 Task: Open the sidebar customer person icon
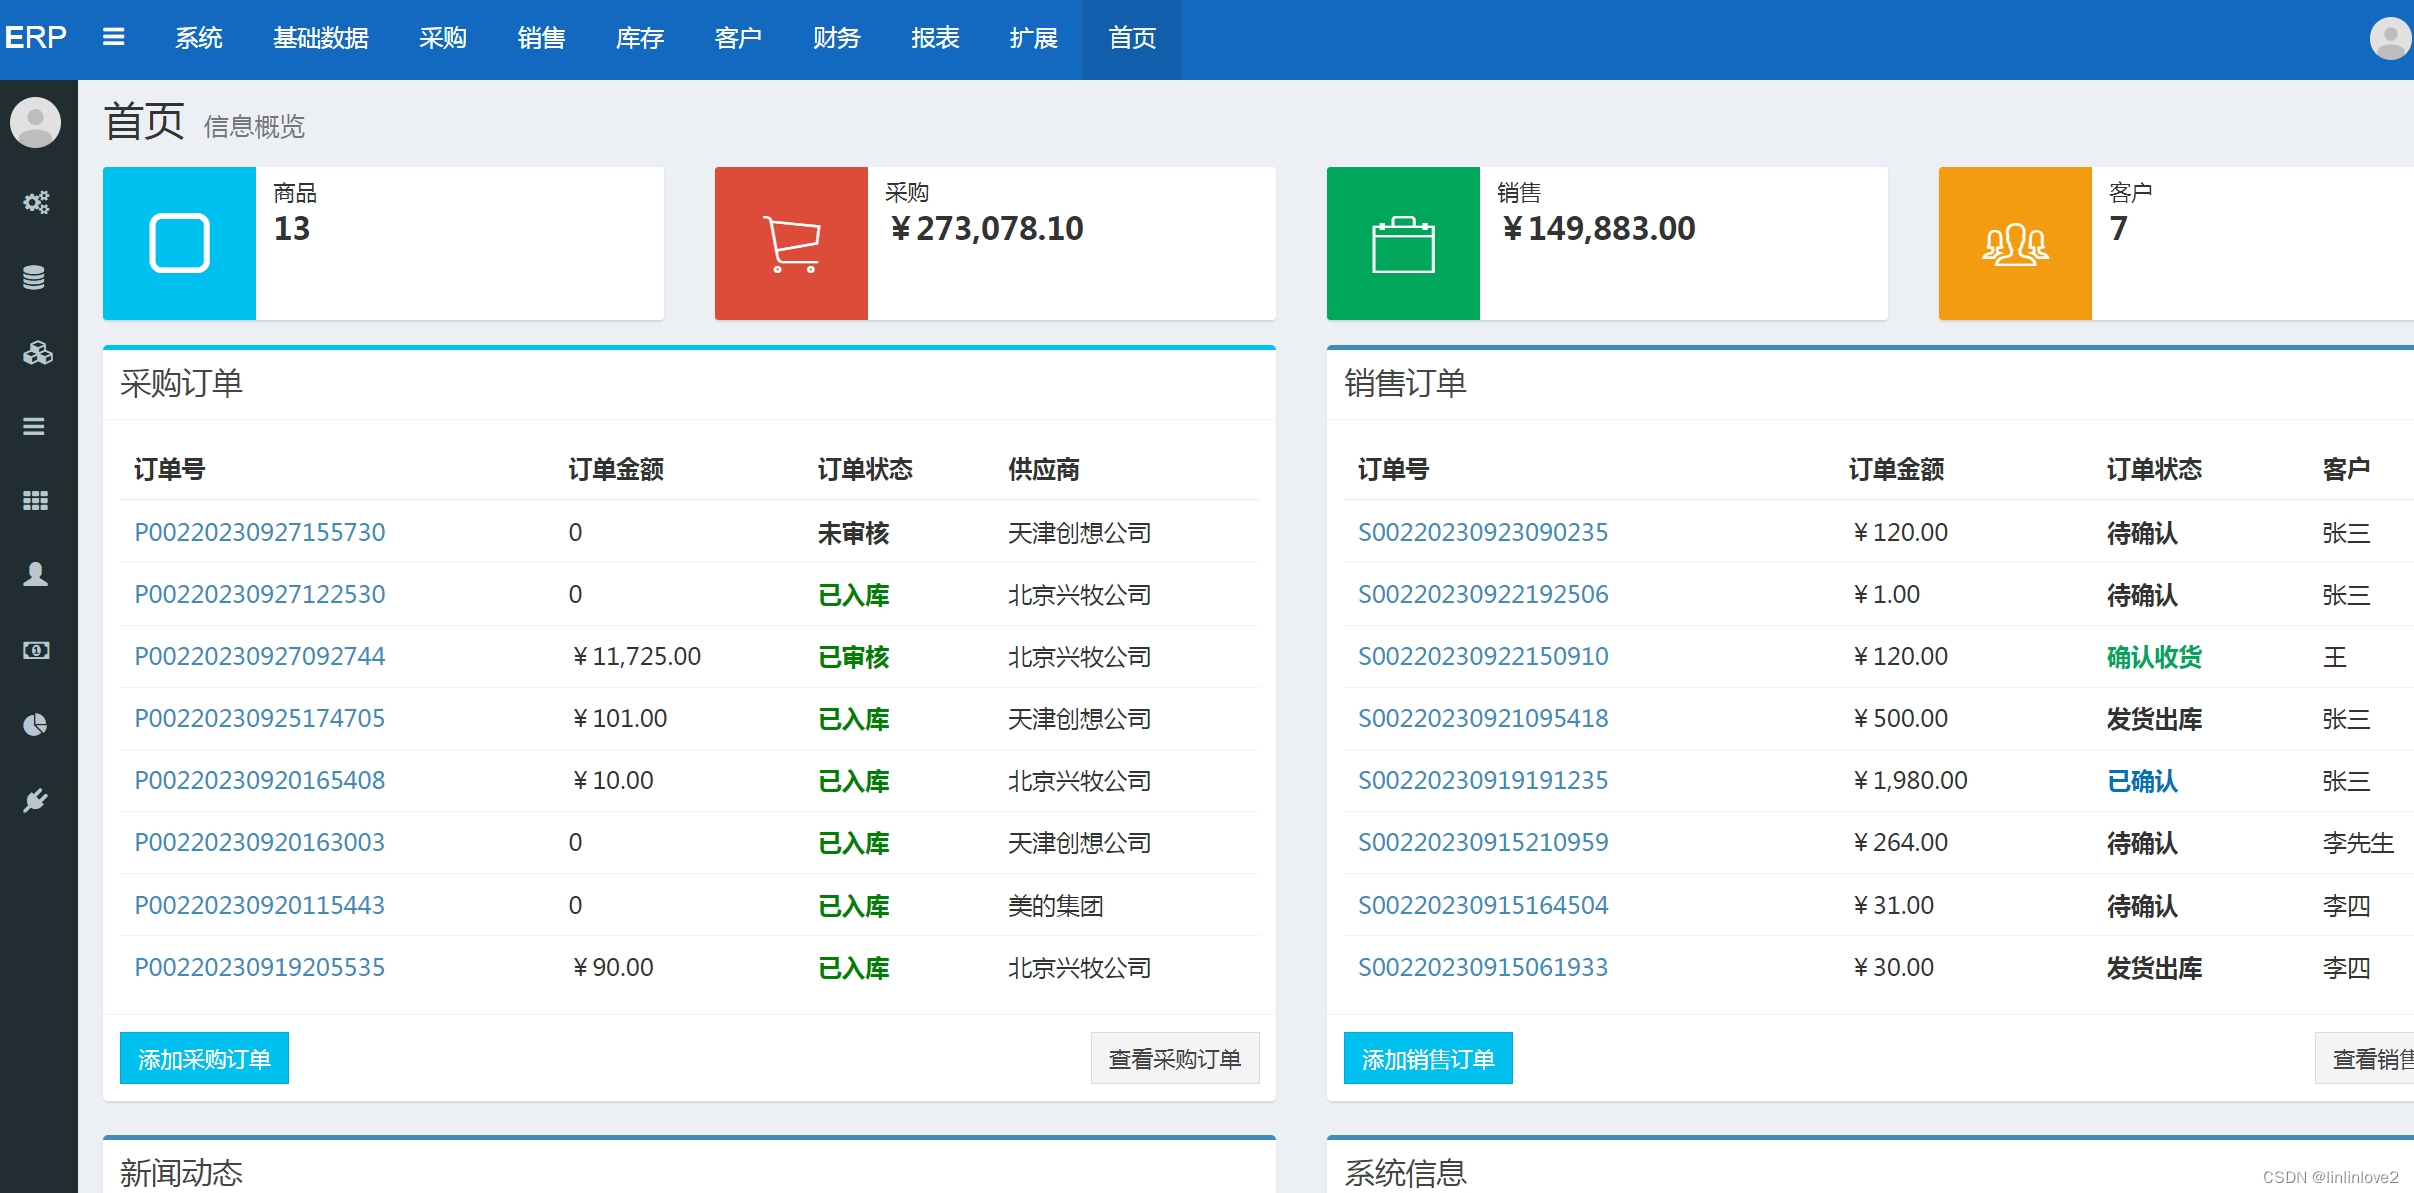35,574
